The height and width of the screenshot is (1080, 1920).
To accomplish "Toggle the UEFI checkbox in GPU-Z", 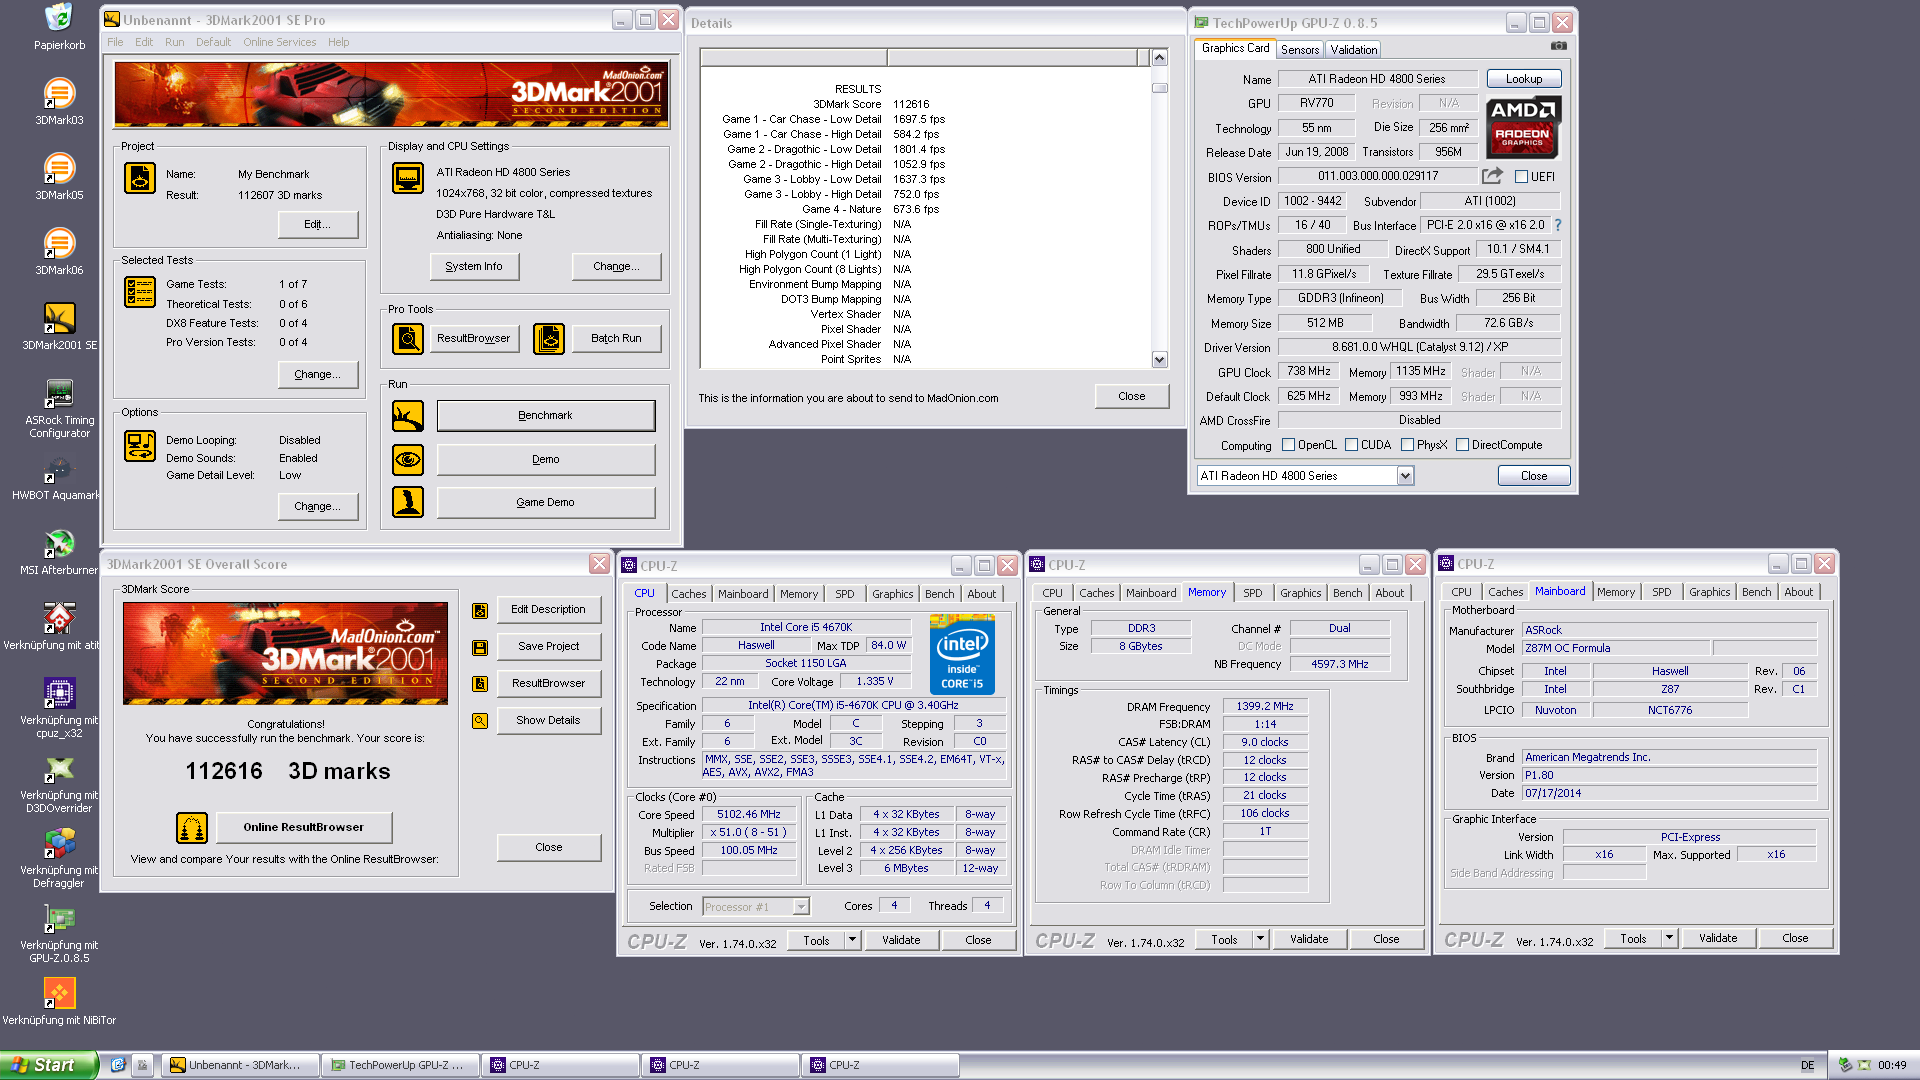I will (x=1521, y=177).
